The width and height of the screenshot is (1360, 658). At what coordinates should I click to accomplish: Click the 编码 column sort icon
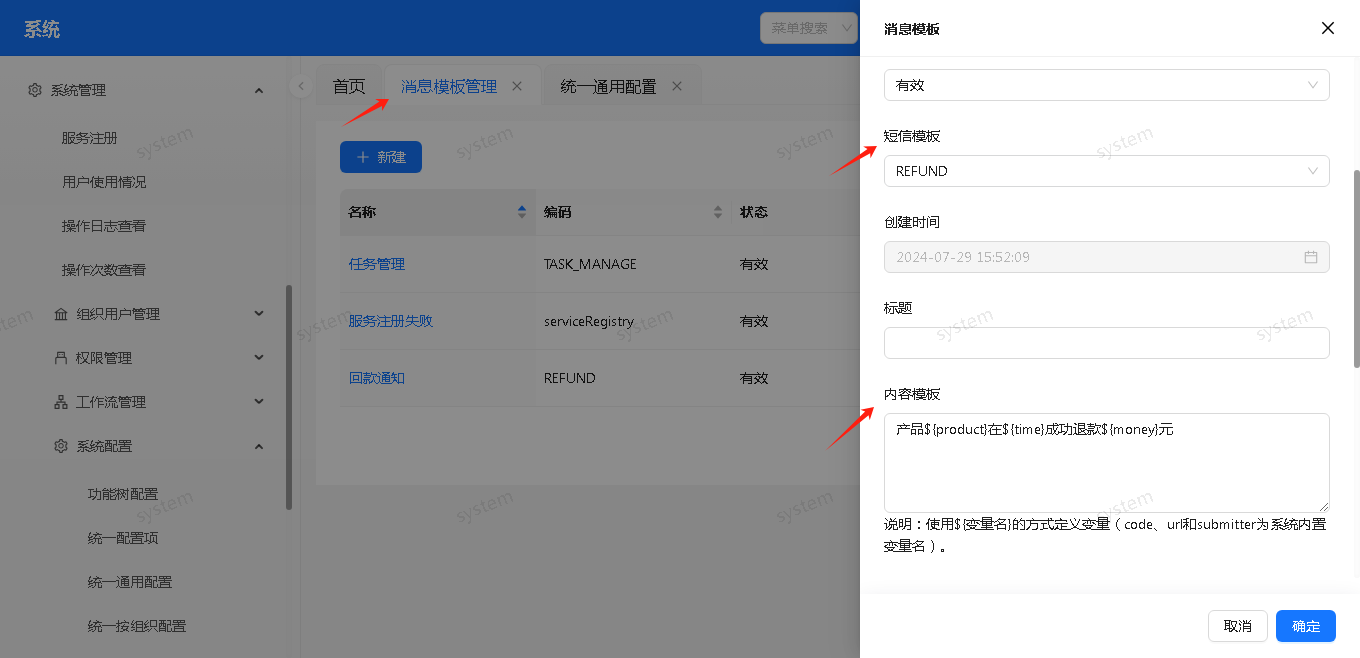(717, 212)
